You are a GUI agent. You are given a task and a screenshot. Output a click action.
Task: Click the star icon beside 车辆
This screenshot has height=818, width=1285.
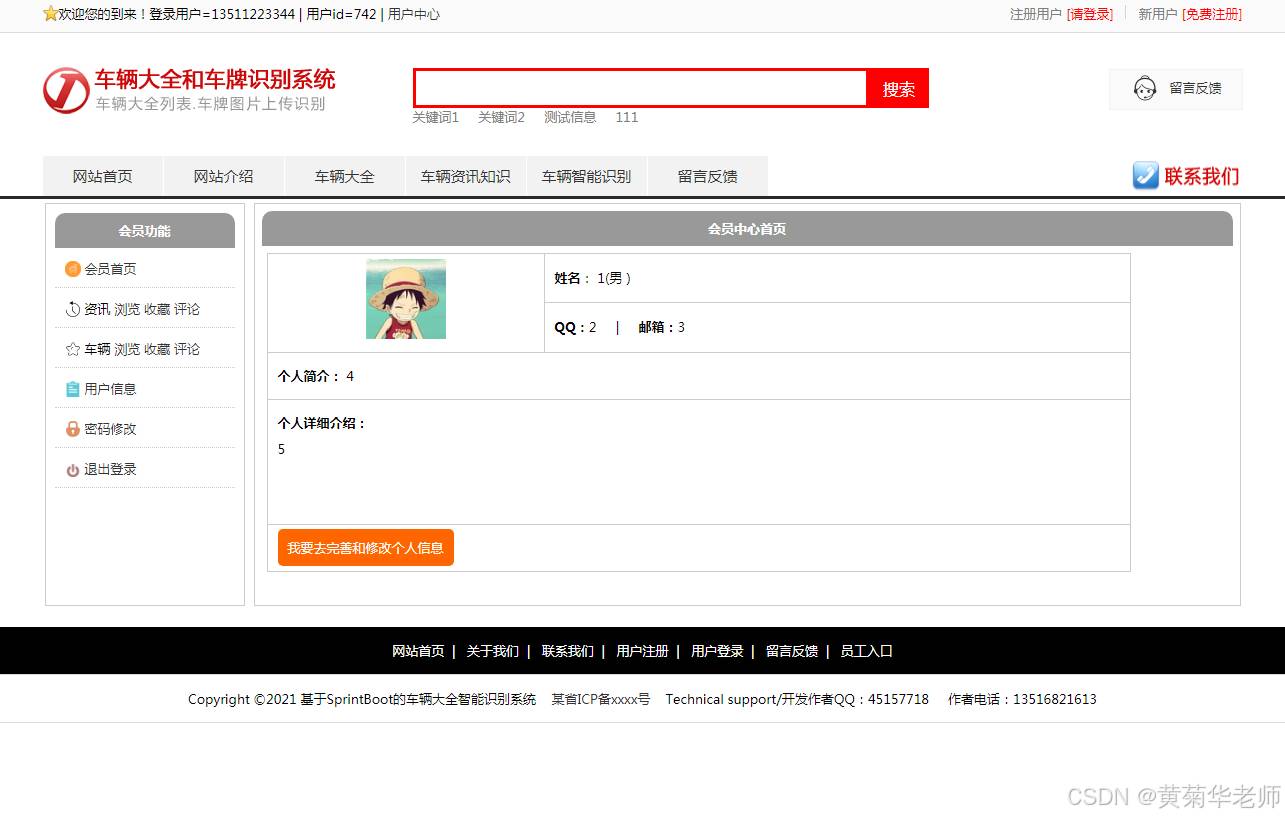(72, 349)
